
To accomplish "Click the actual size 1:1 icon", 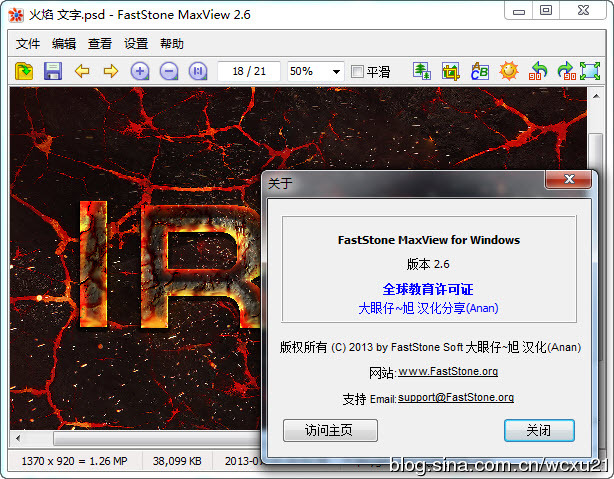I will [x=198, y=71].
